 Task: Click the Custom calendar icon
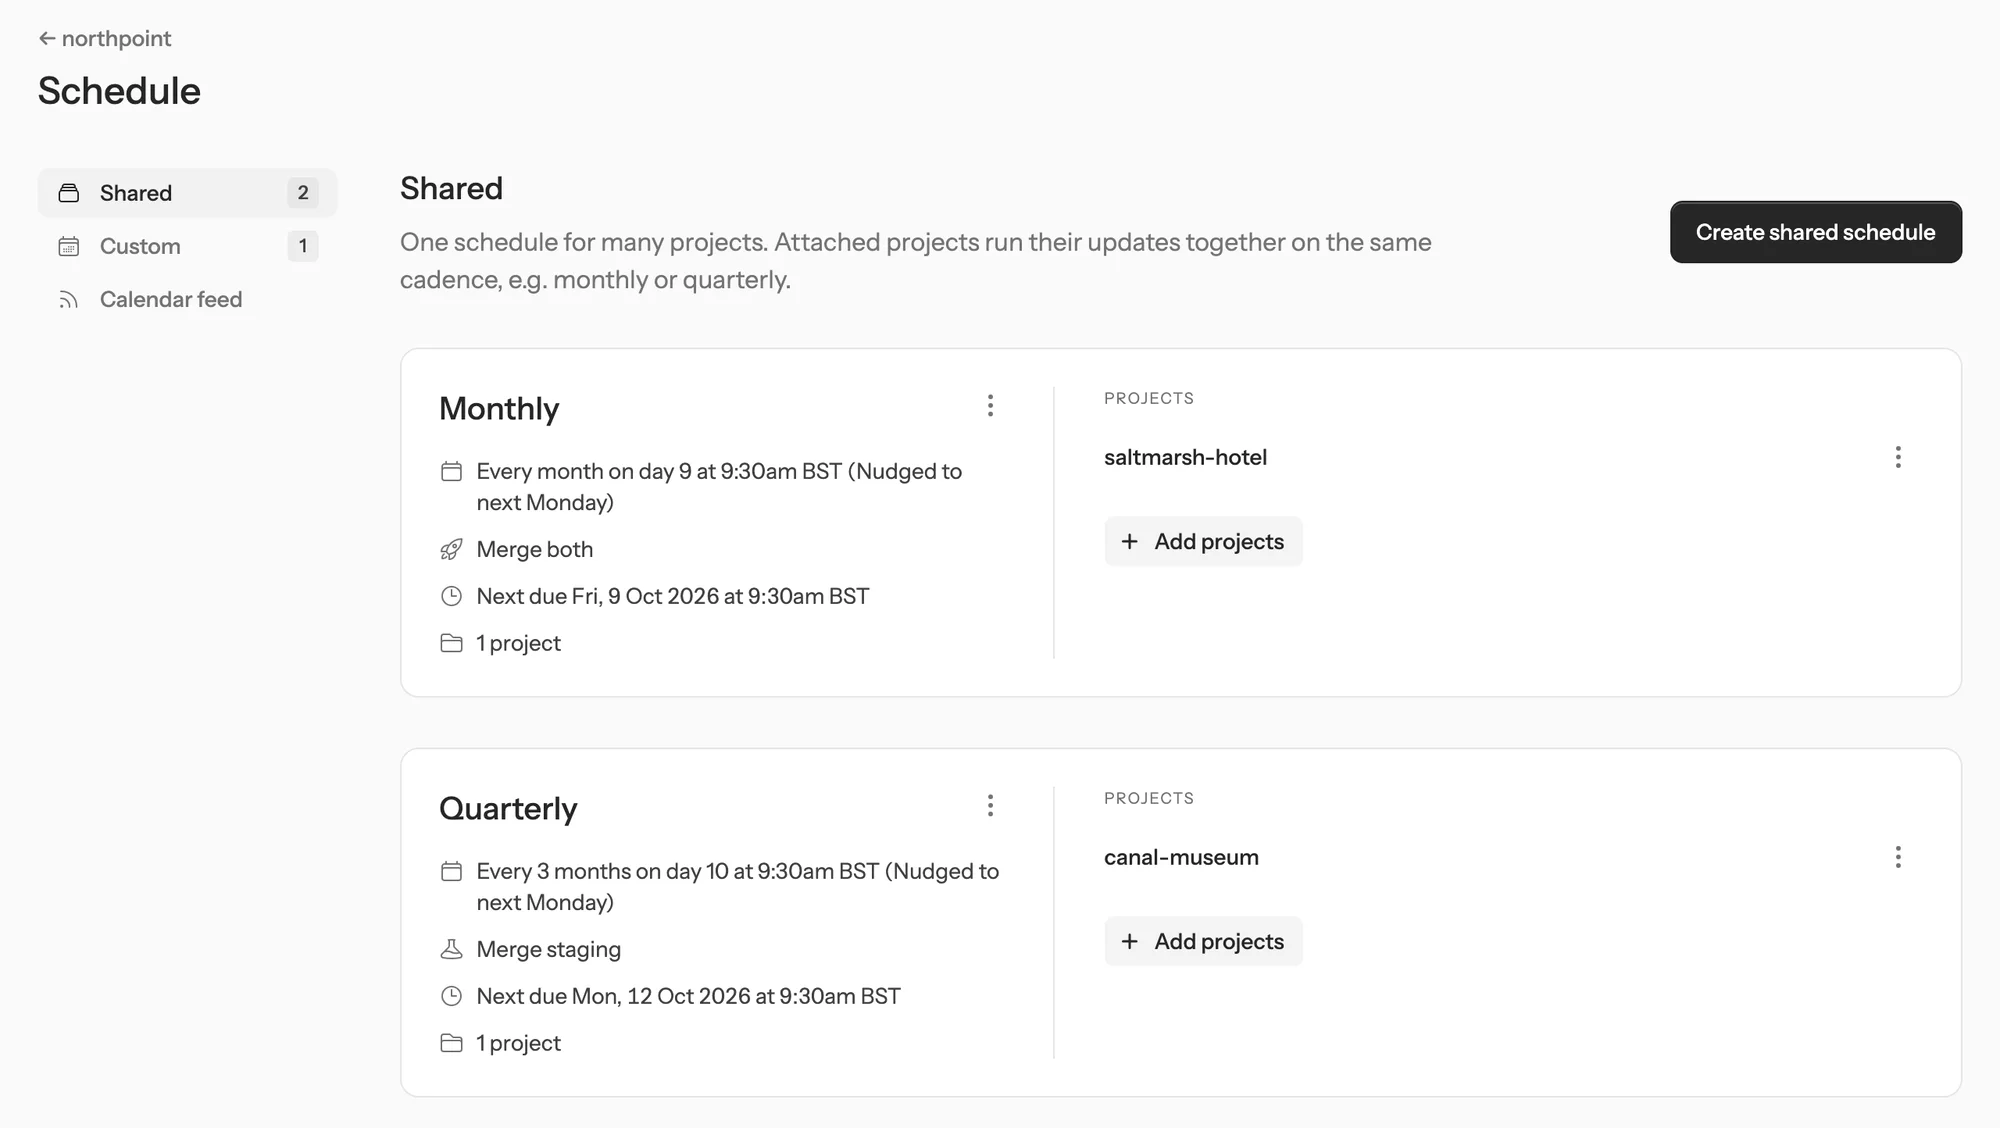[69, 246]
